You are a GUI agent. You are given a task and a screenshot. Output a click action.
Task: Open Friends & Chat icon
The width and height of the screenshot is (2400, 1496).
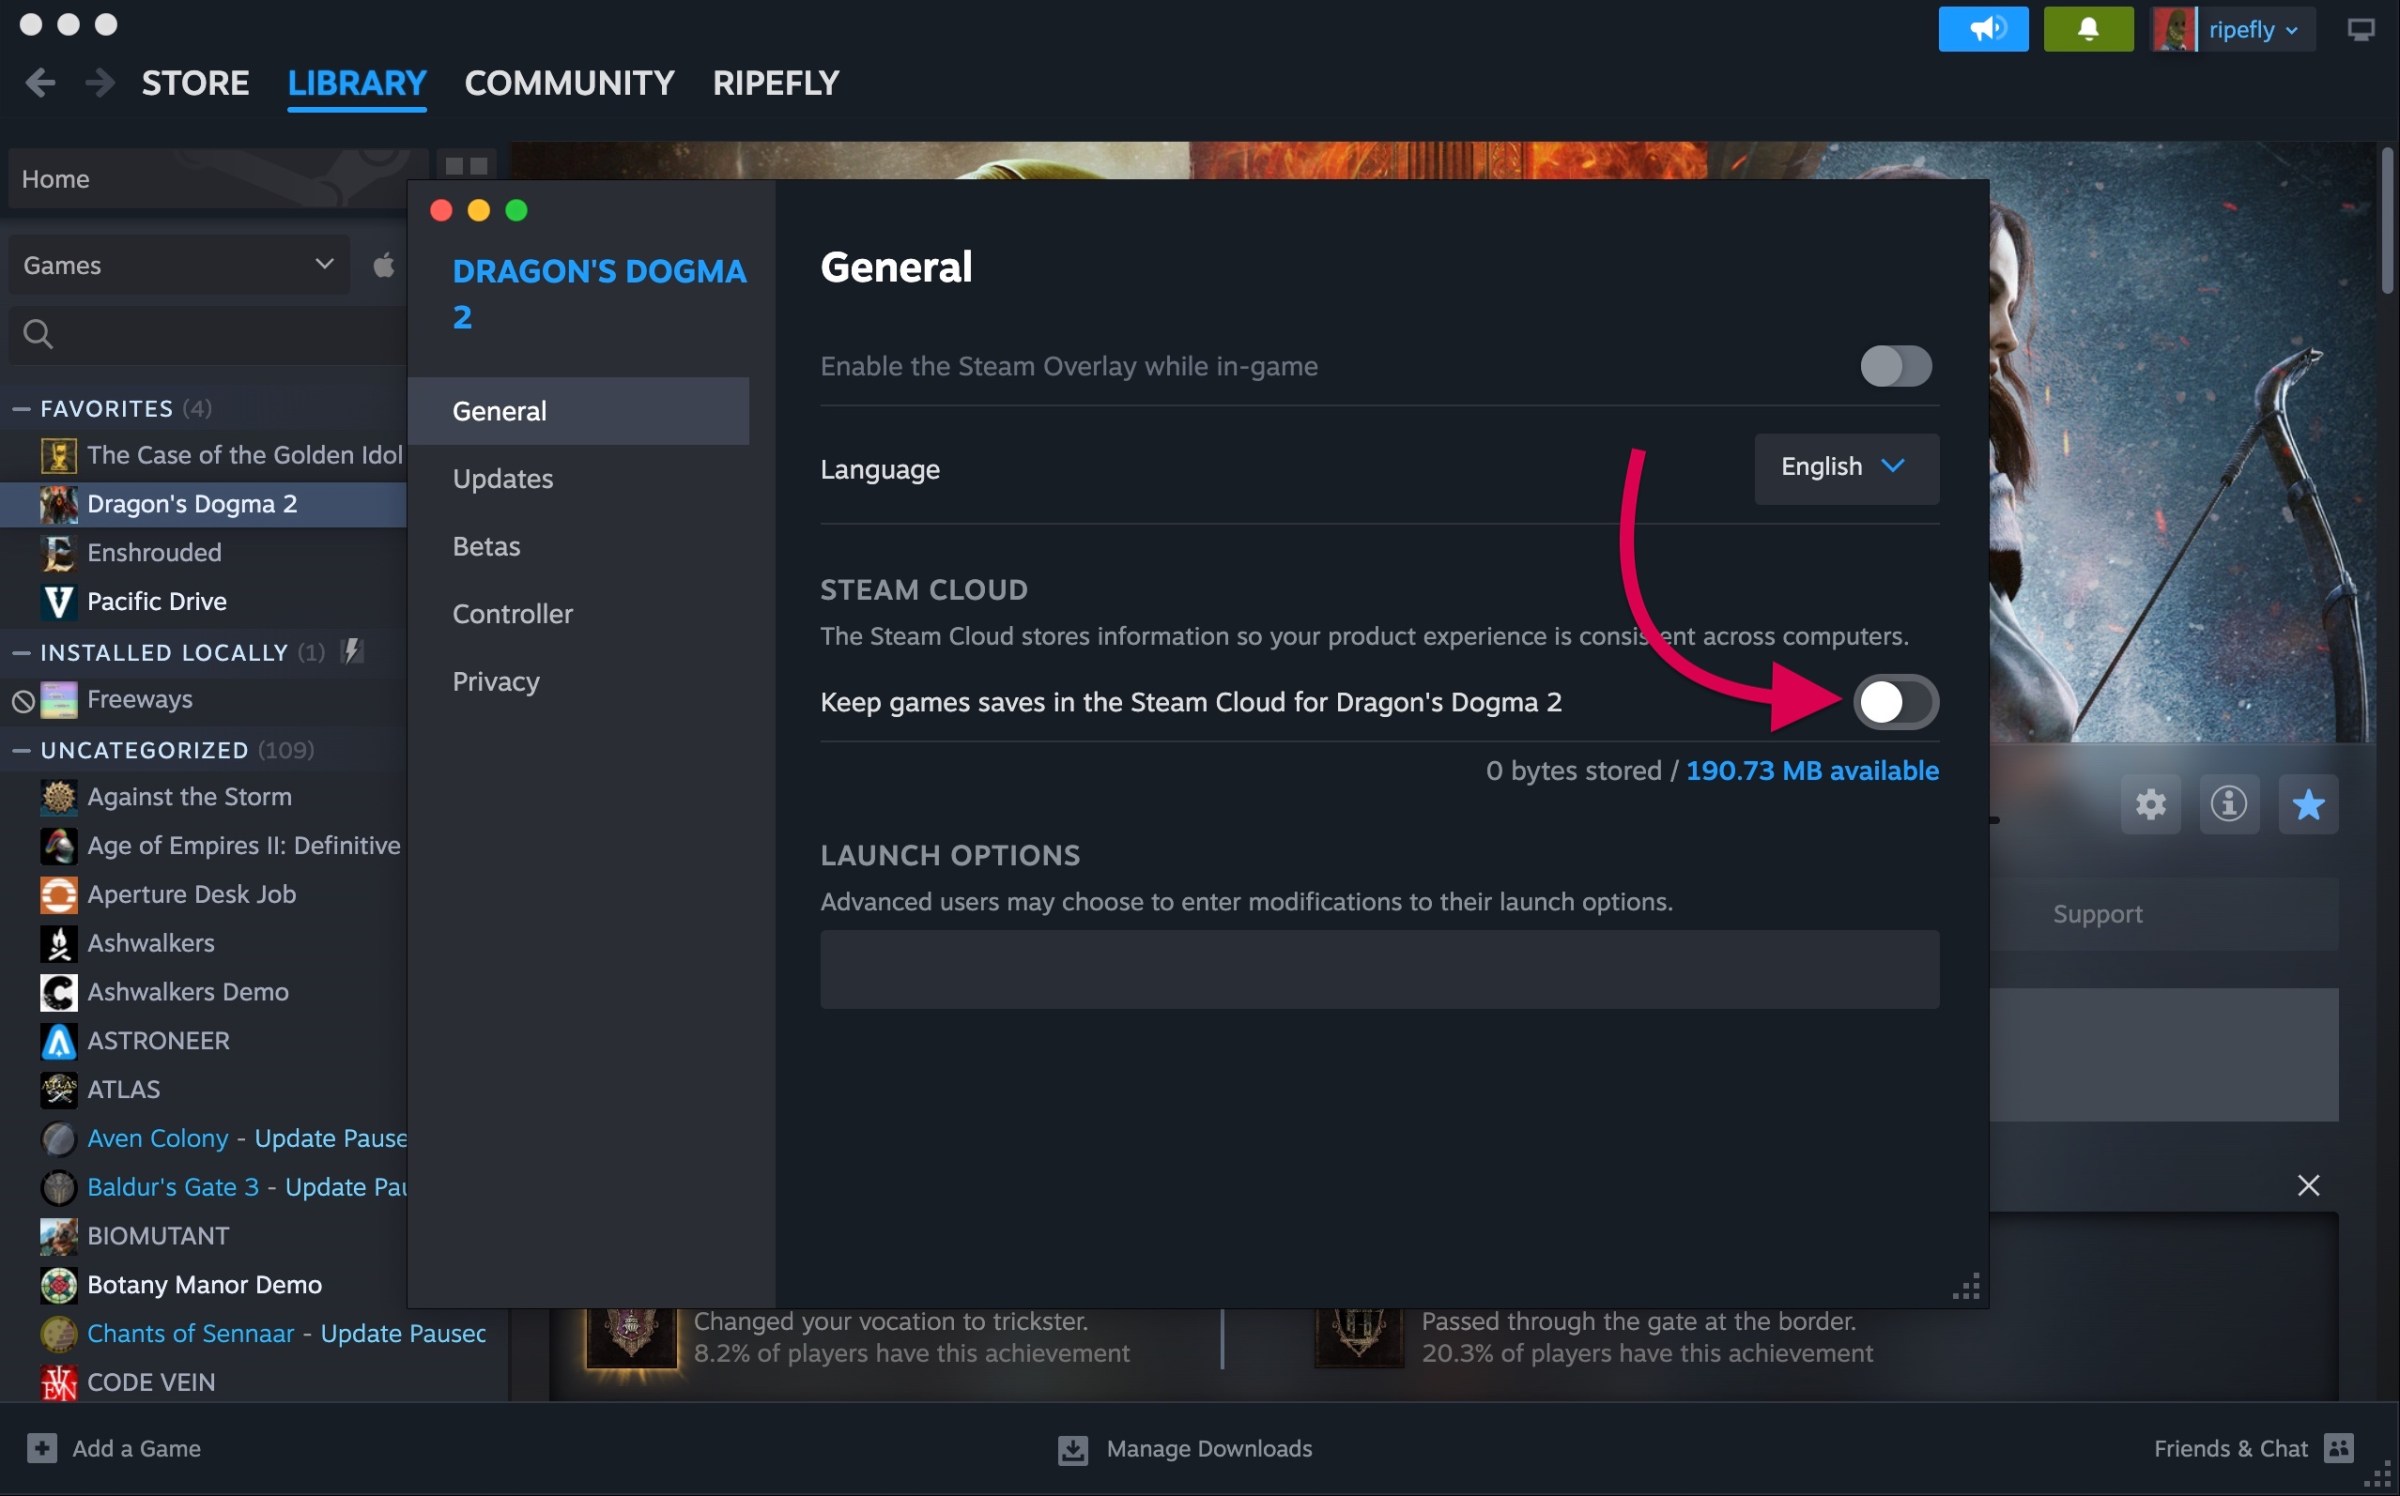(x=2339, y=1448)
